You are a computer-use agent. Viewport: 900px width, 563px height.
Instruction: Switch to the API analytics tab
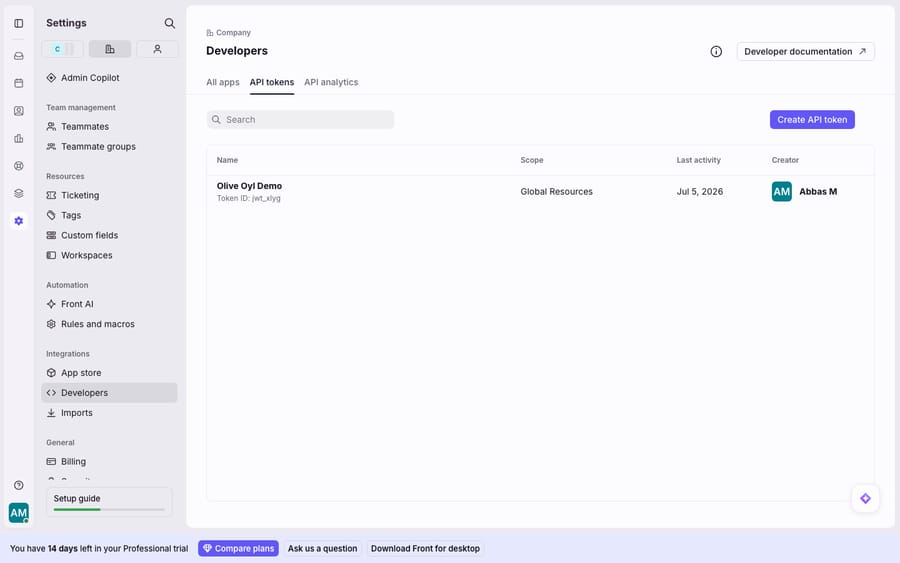point(331,82)
